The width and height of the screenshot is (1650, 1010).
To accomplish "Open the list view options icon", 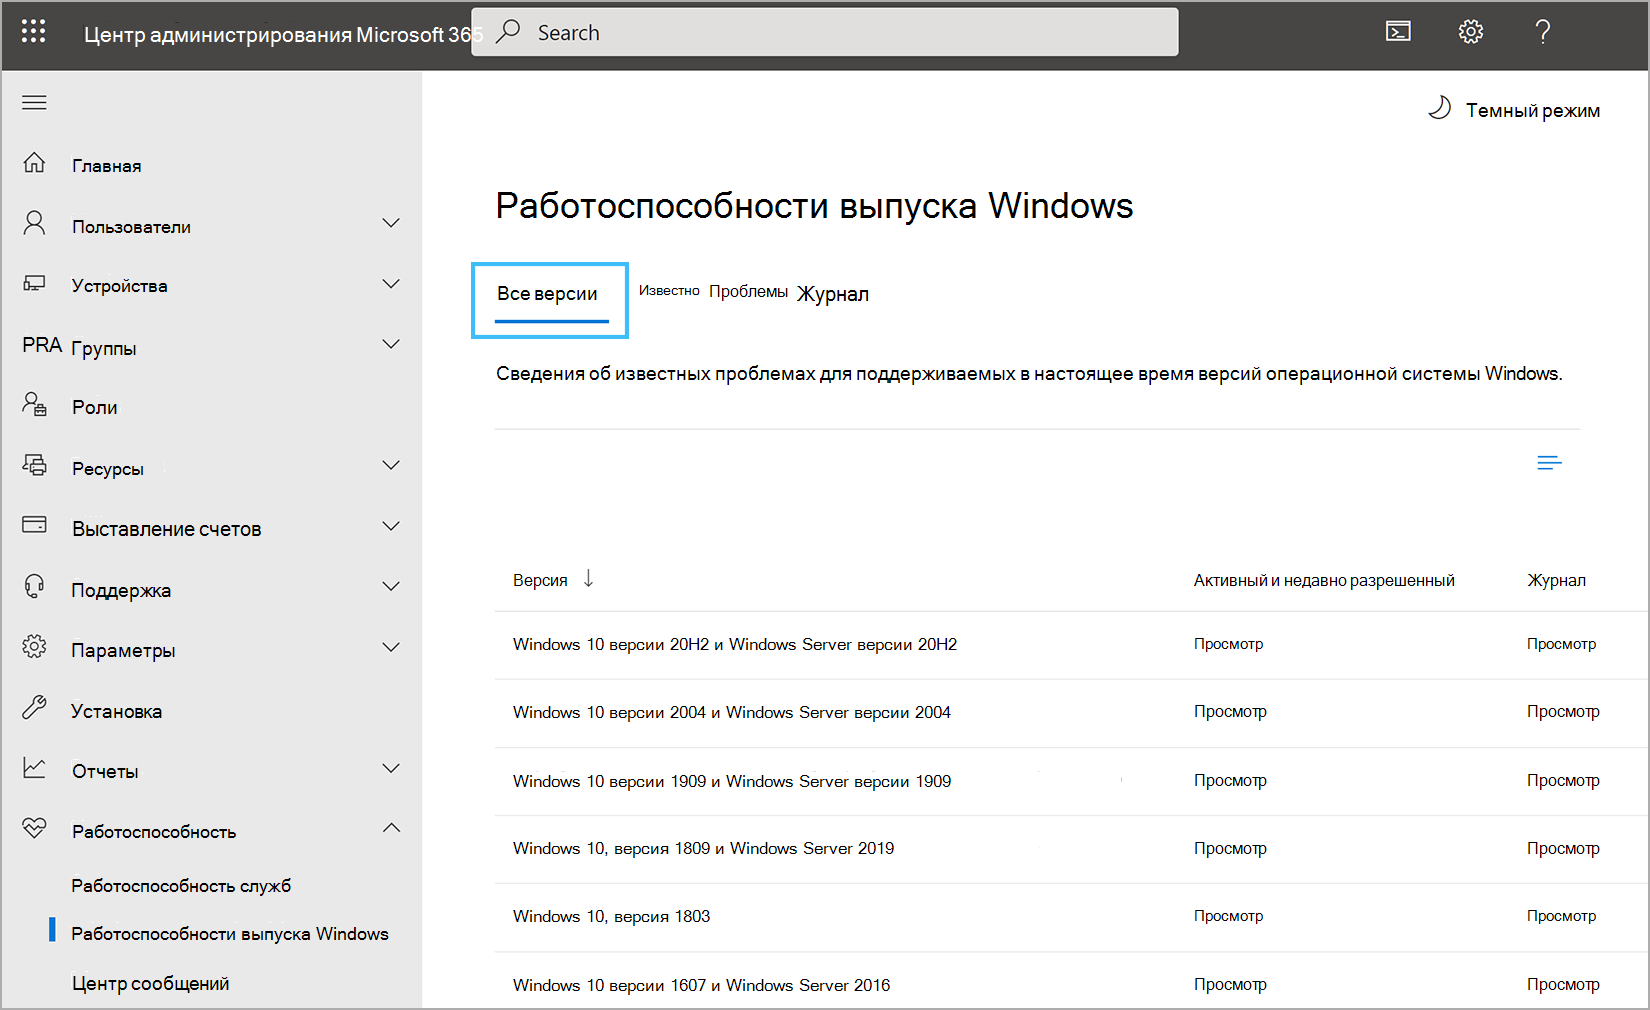I will tap(1549, 462).
